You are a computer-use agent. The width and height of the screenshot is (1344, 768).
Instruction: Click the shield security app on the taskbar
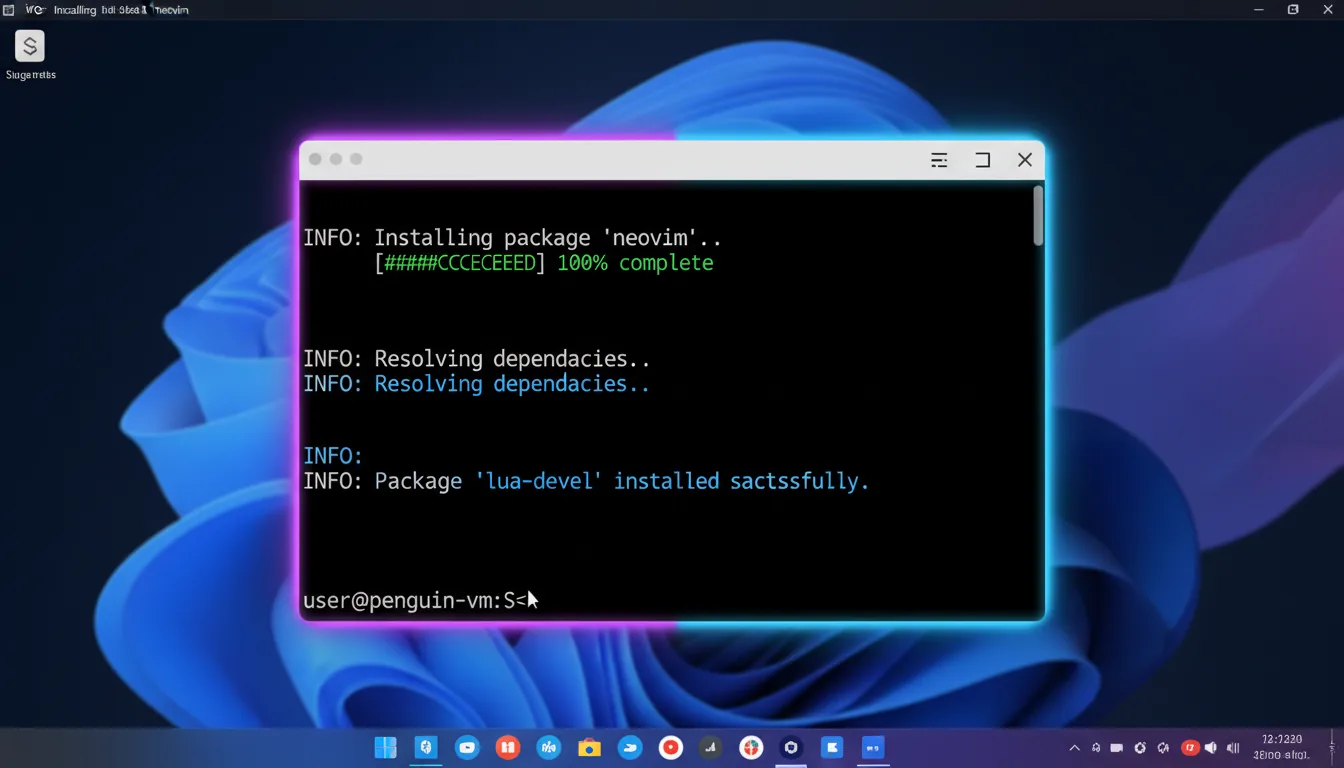(x=791, y=747)
